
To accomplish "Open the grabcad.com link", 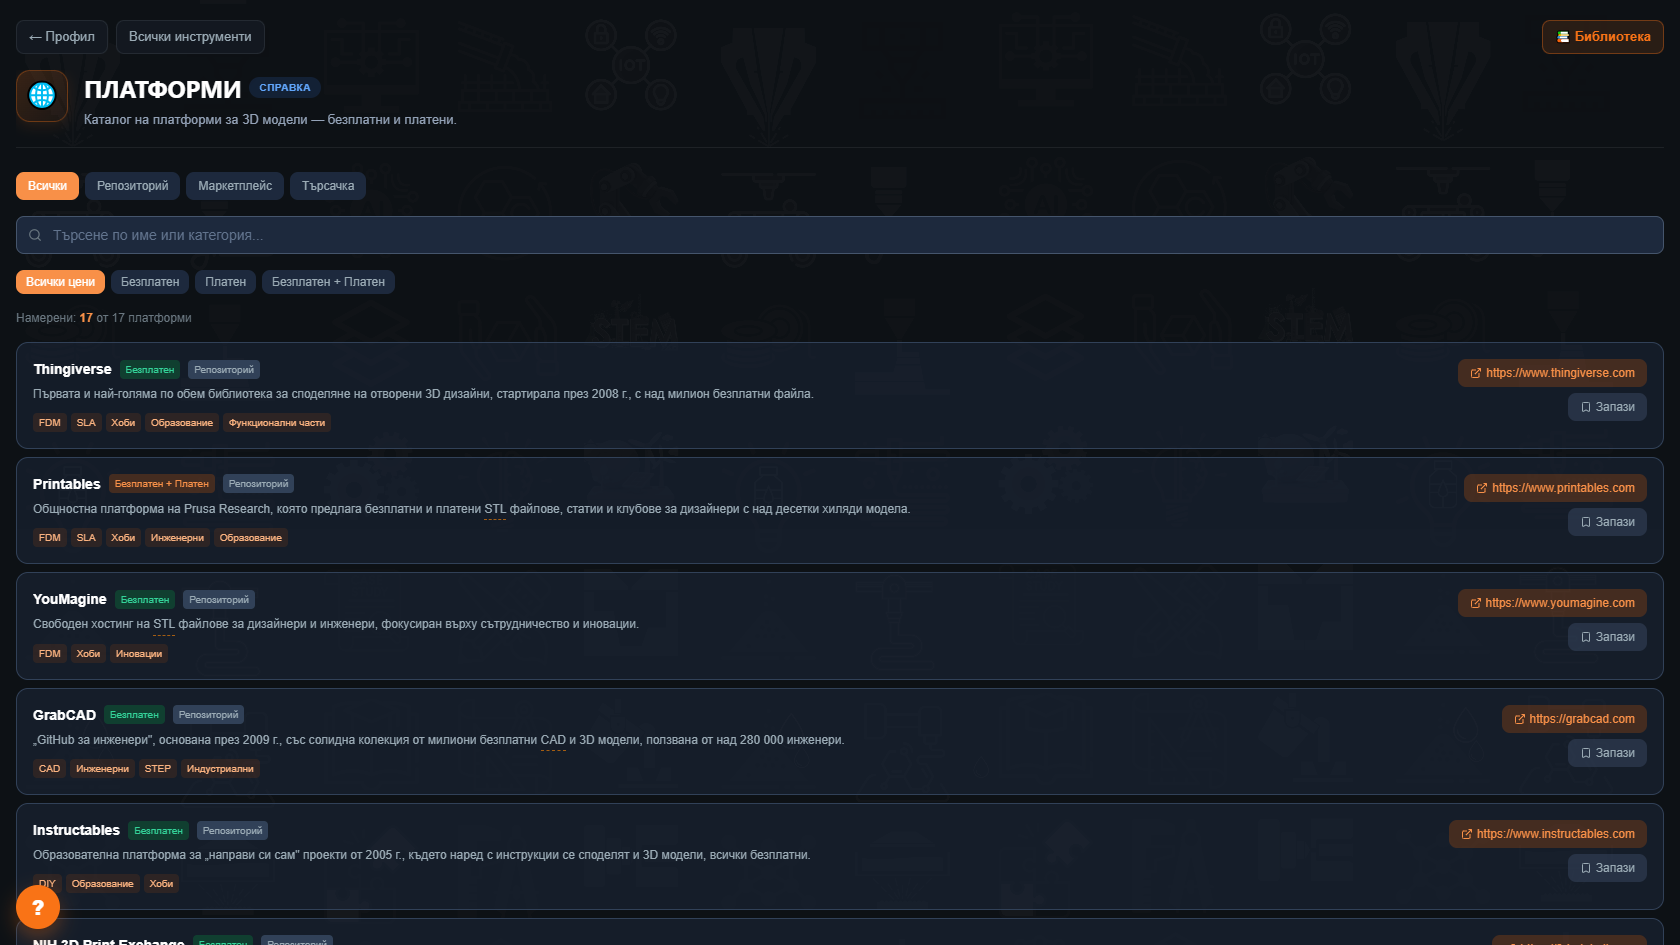I will [1574, 719].
